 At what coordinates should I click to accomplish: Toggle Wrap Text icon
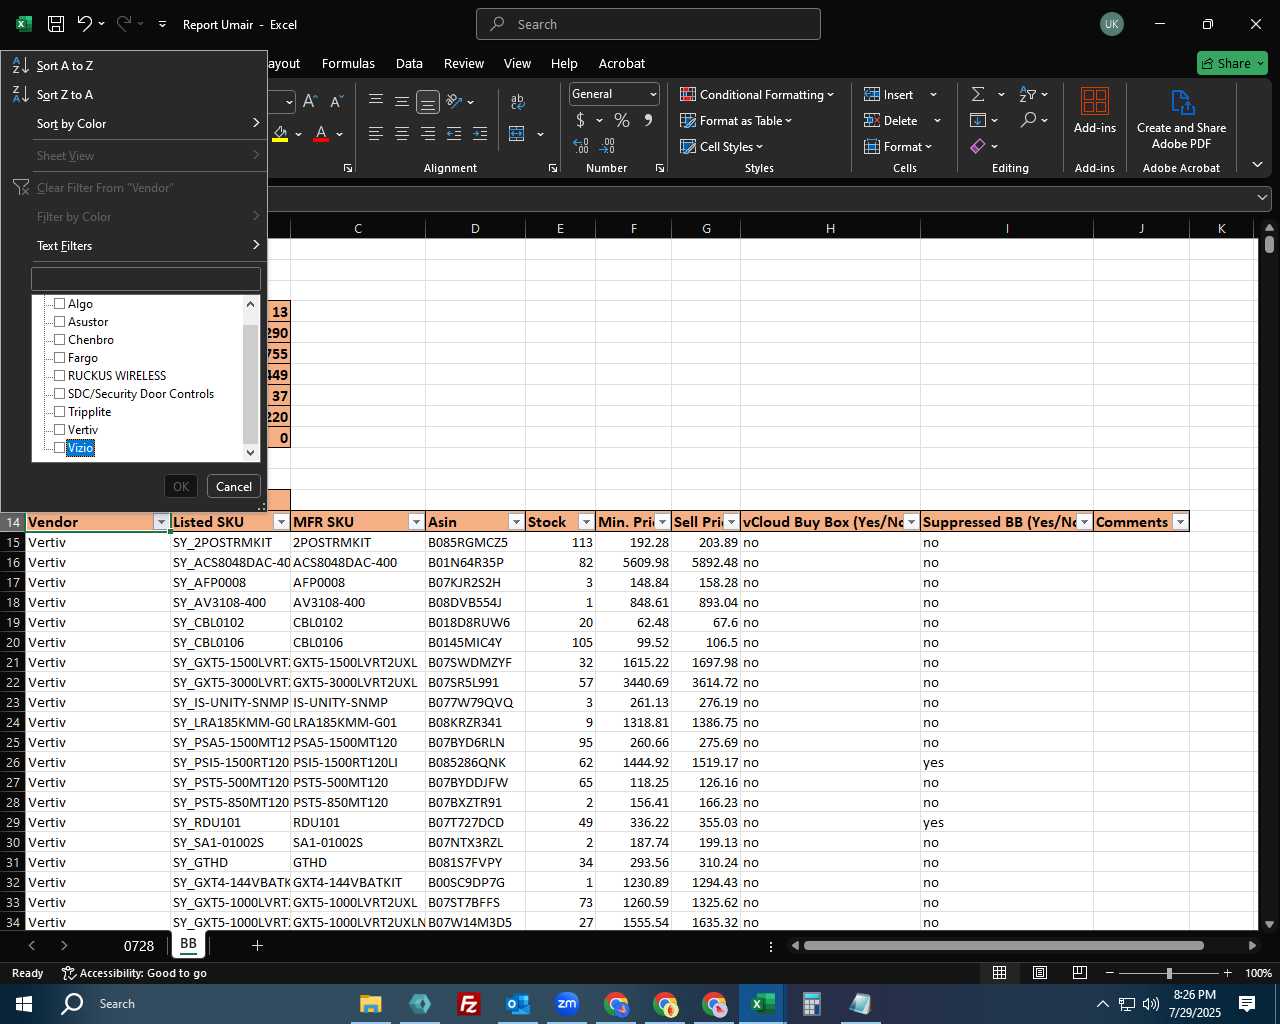[x=517, y=101]
